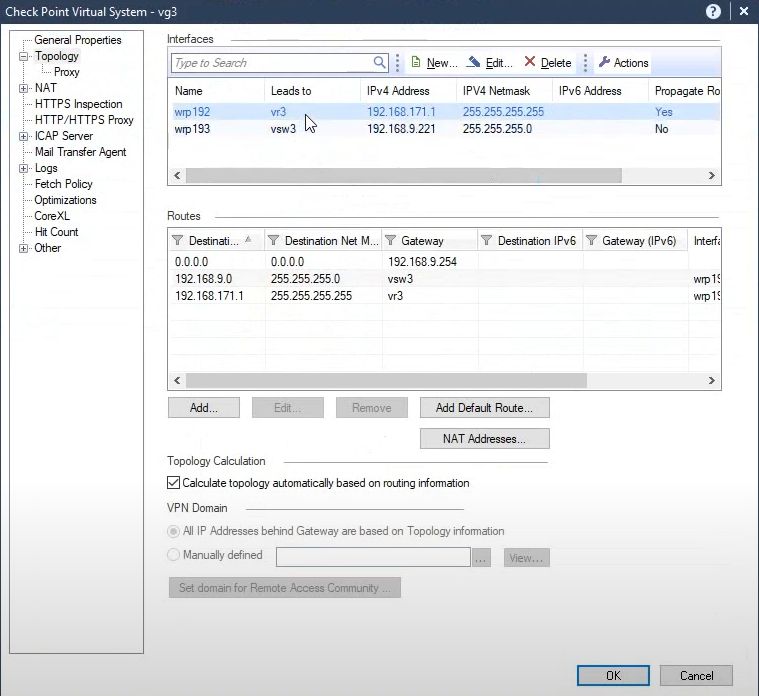Screen dimensions: 759x696
Task: Select route with gateway 192.168.9.254
Action: [x=444, y=262]
